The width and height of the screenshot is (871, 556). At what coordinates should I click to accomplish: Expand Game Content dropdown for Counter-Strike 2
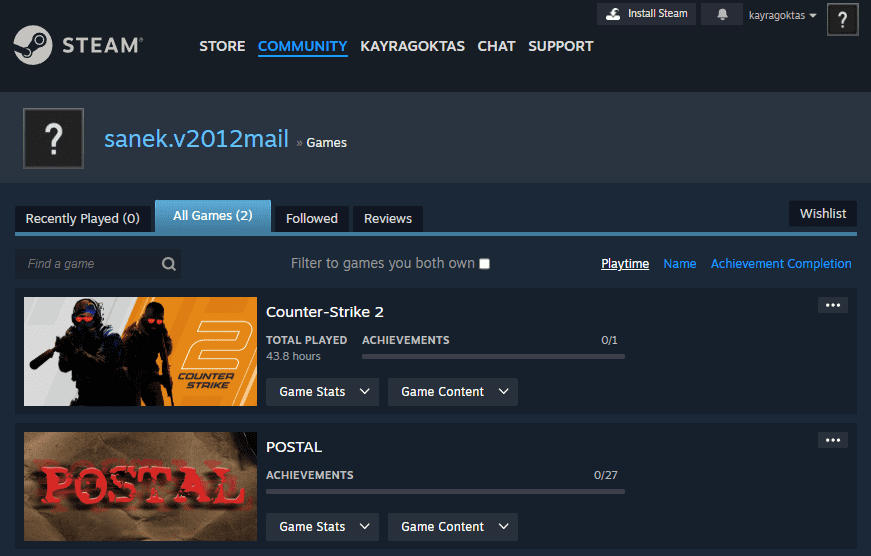point(452,392)
